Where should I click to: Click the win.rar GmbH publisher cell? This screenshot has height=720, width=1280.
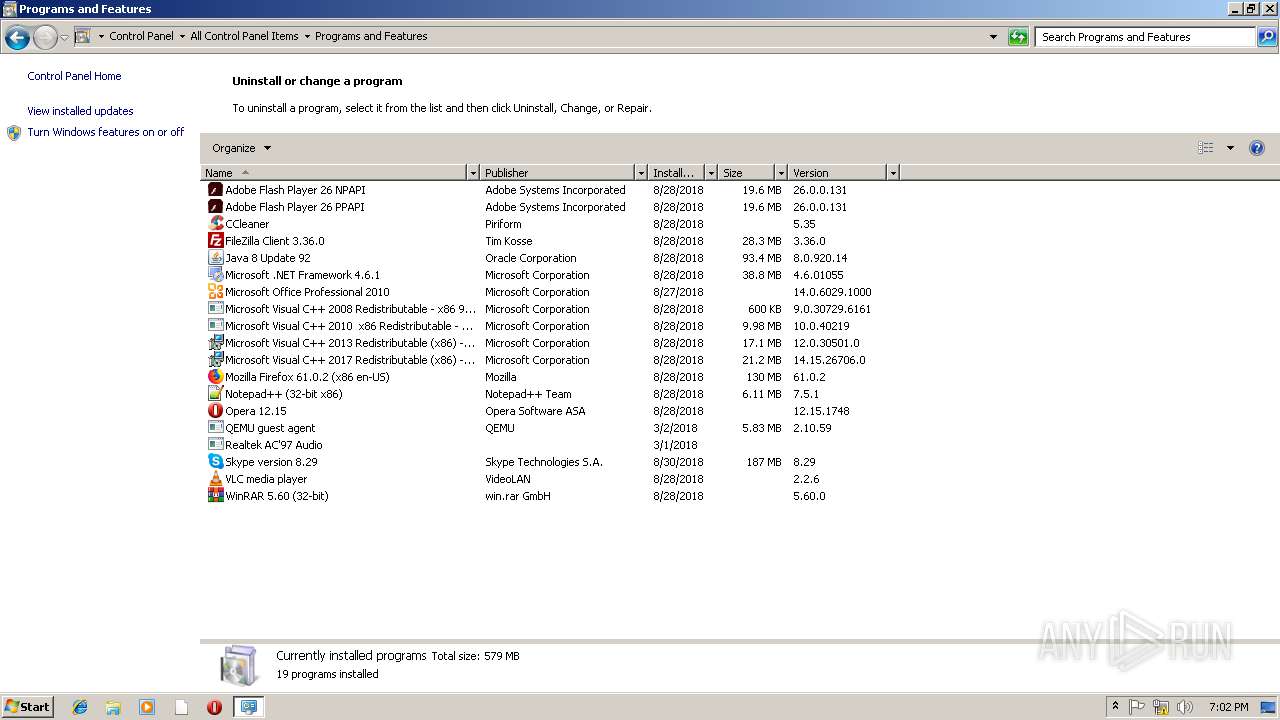[x=518, y=496]
